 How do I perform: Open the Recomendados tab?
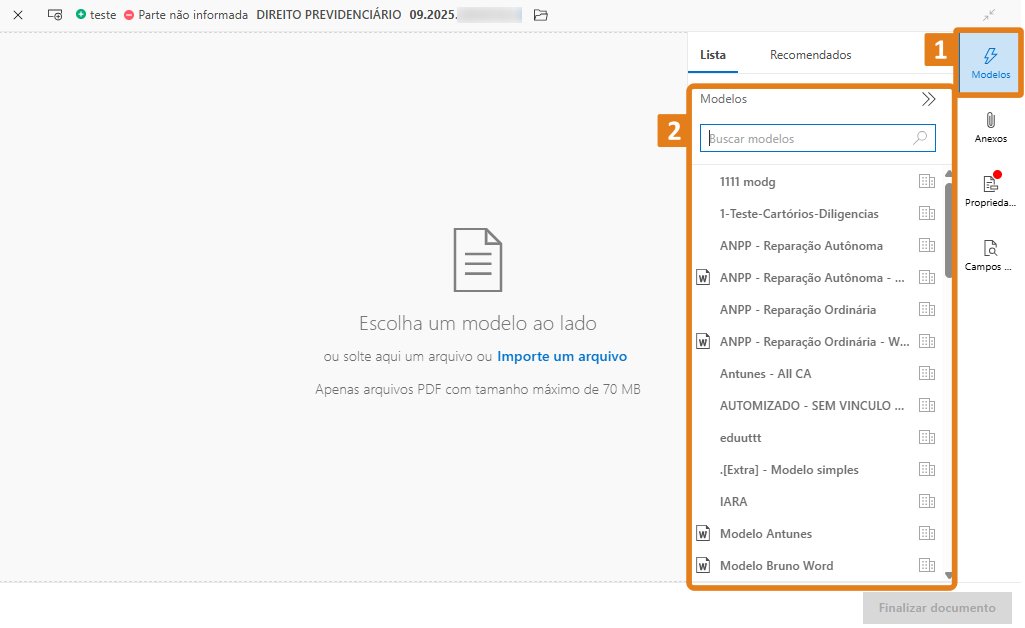coord(810,54)
